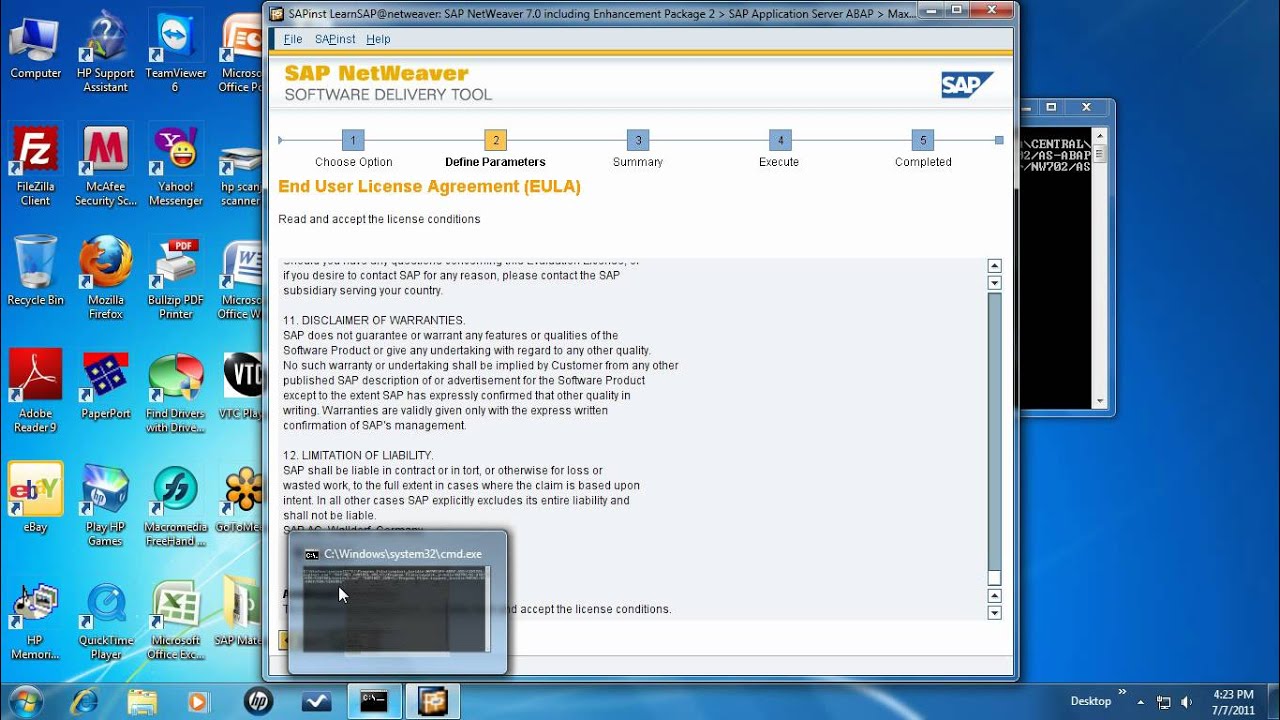The width and height of the screenshot is (1280, 720).
Task: Open the File menu in SAPinst
Action: coord(293,39)
